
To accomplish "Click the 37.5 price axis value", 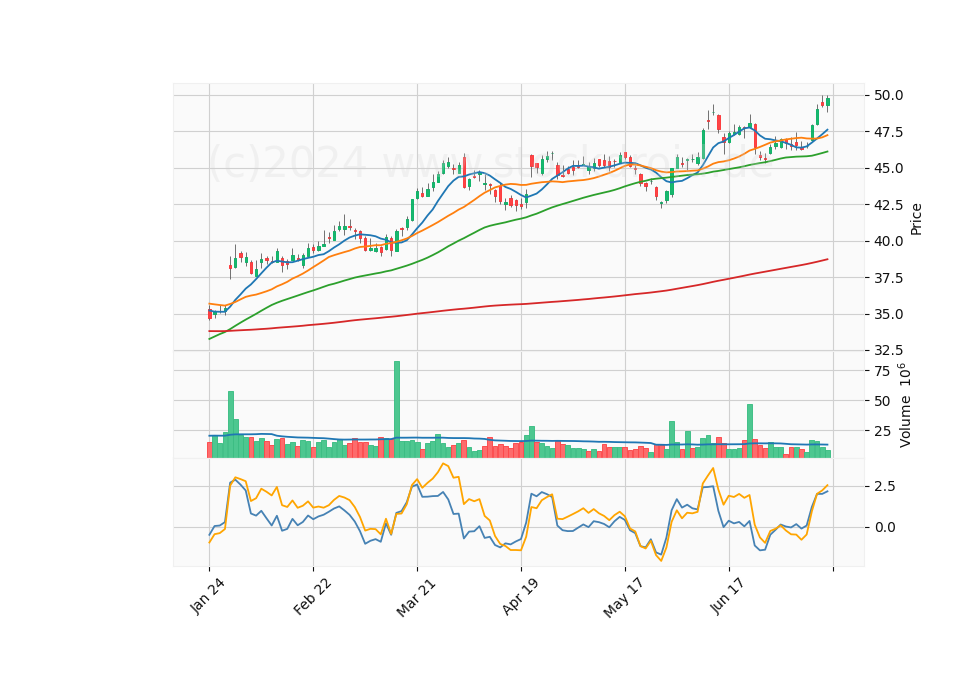I will click(x=888, y=278).
